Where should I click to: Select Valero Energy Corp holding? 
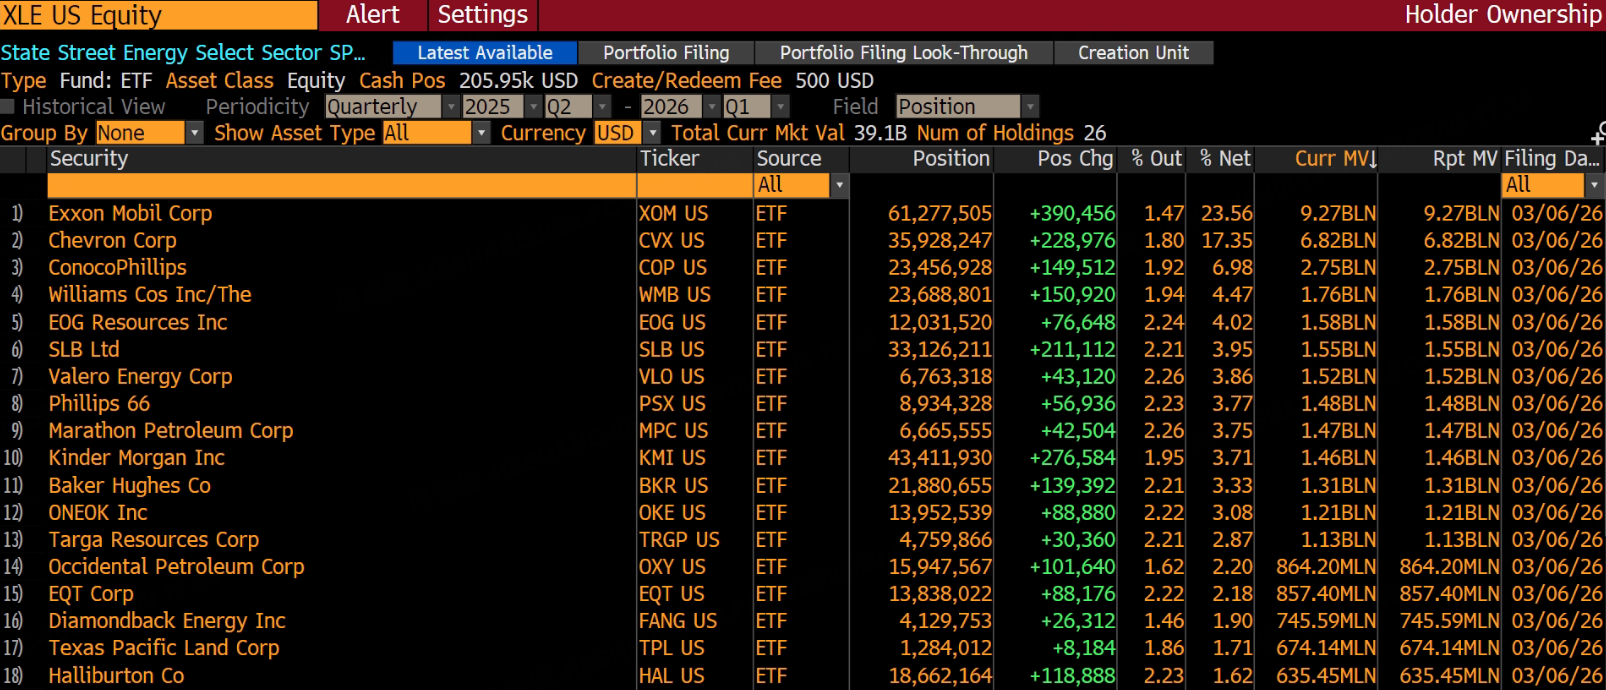140,377
